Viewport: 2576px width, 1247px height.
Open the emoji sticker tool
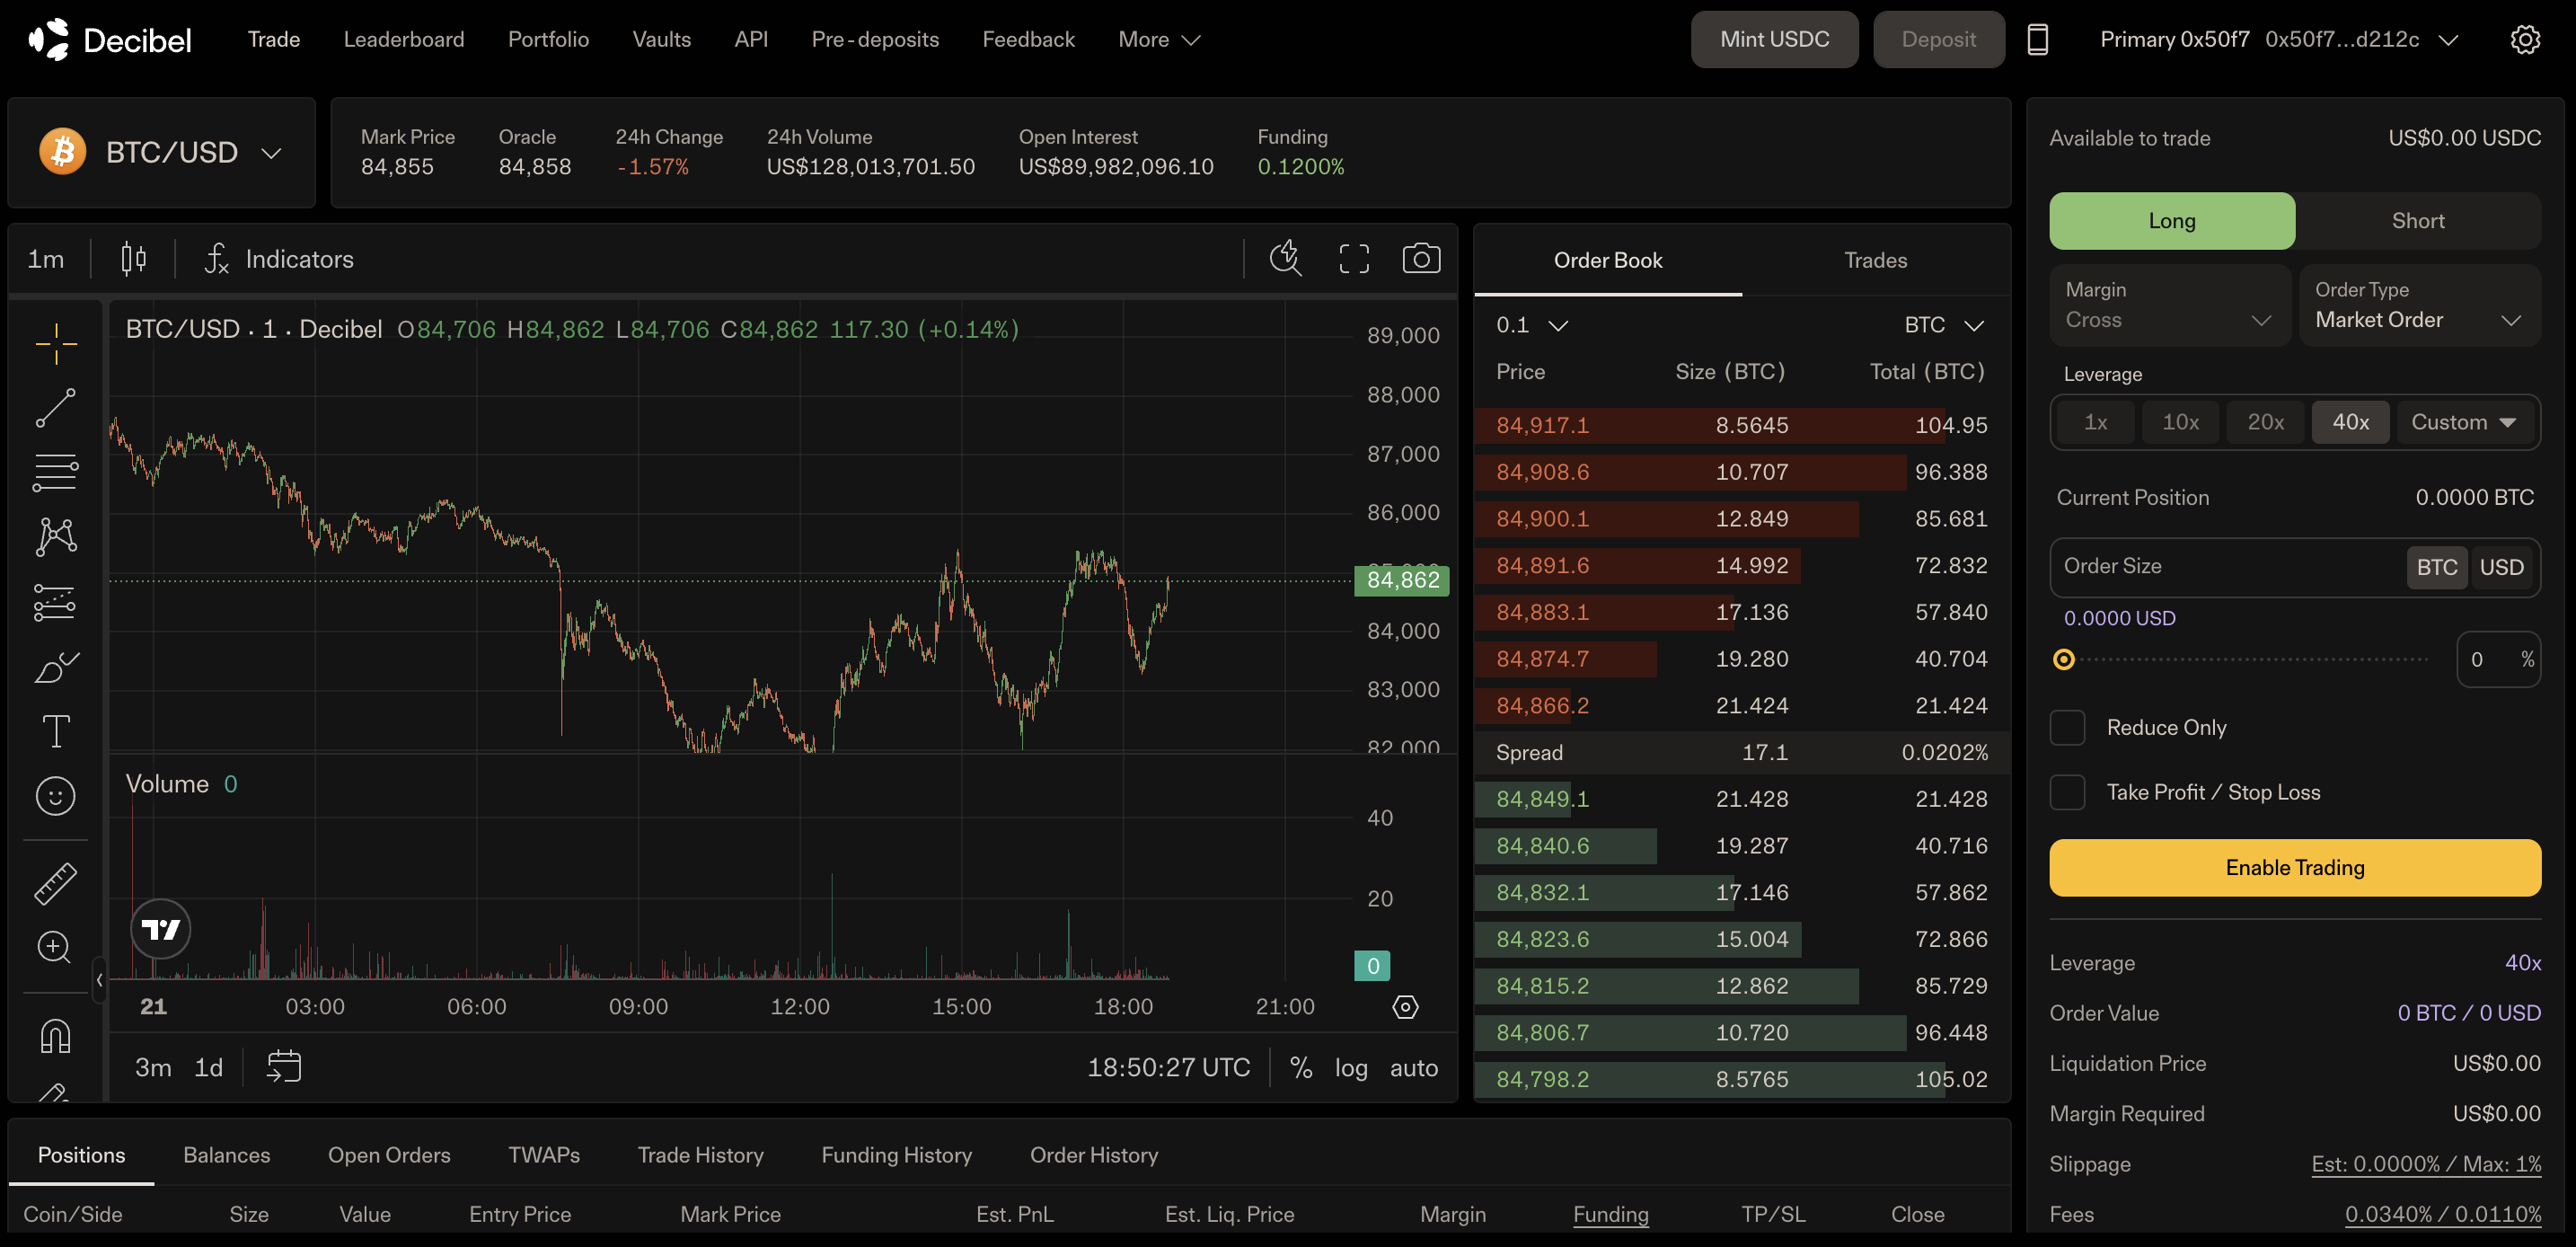coord(56,796)
